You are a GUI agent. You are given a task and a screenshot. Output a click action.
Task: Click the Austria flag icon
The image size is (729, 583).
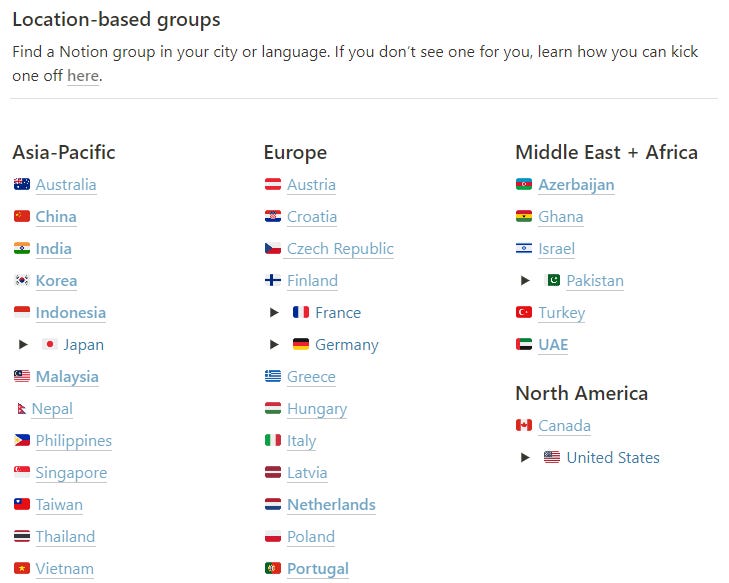click(x=273, y=184)
